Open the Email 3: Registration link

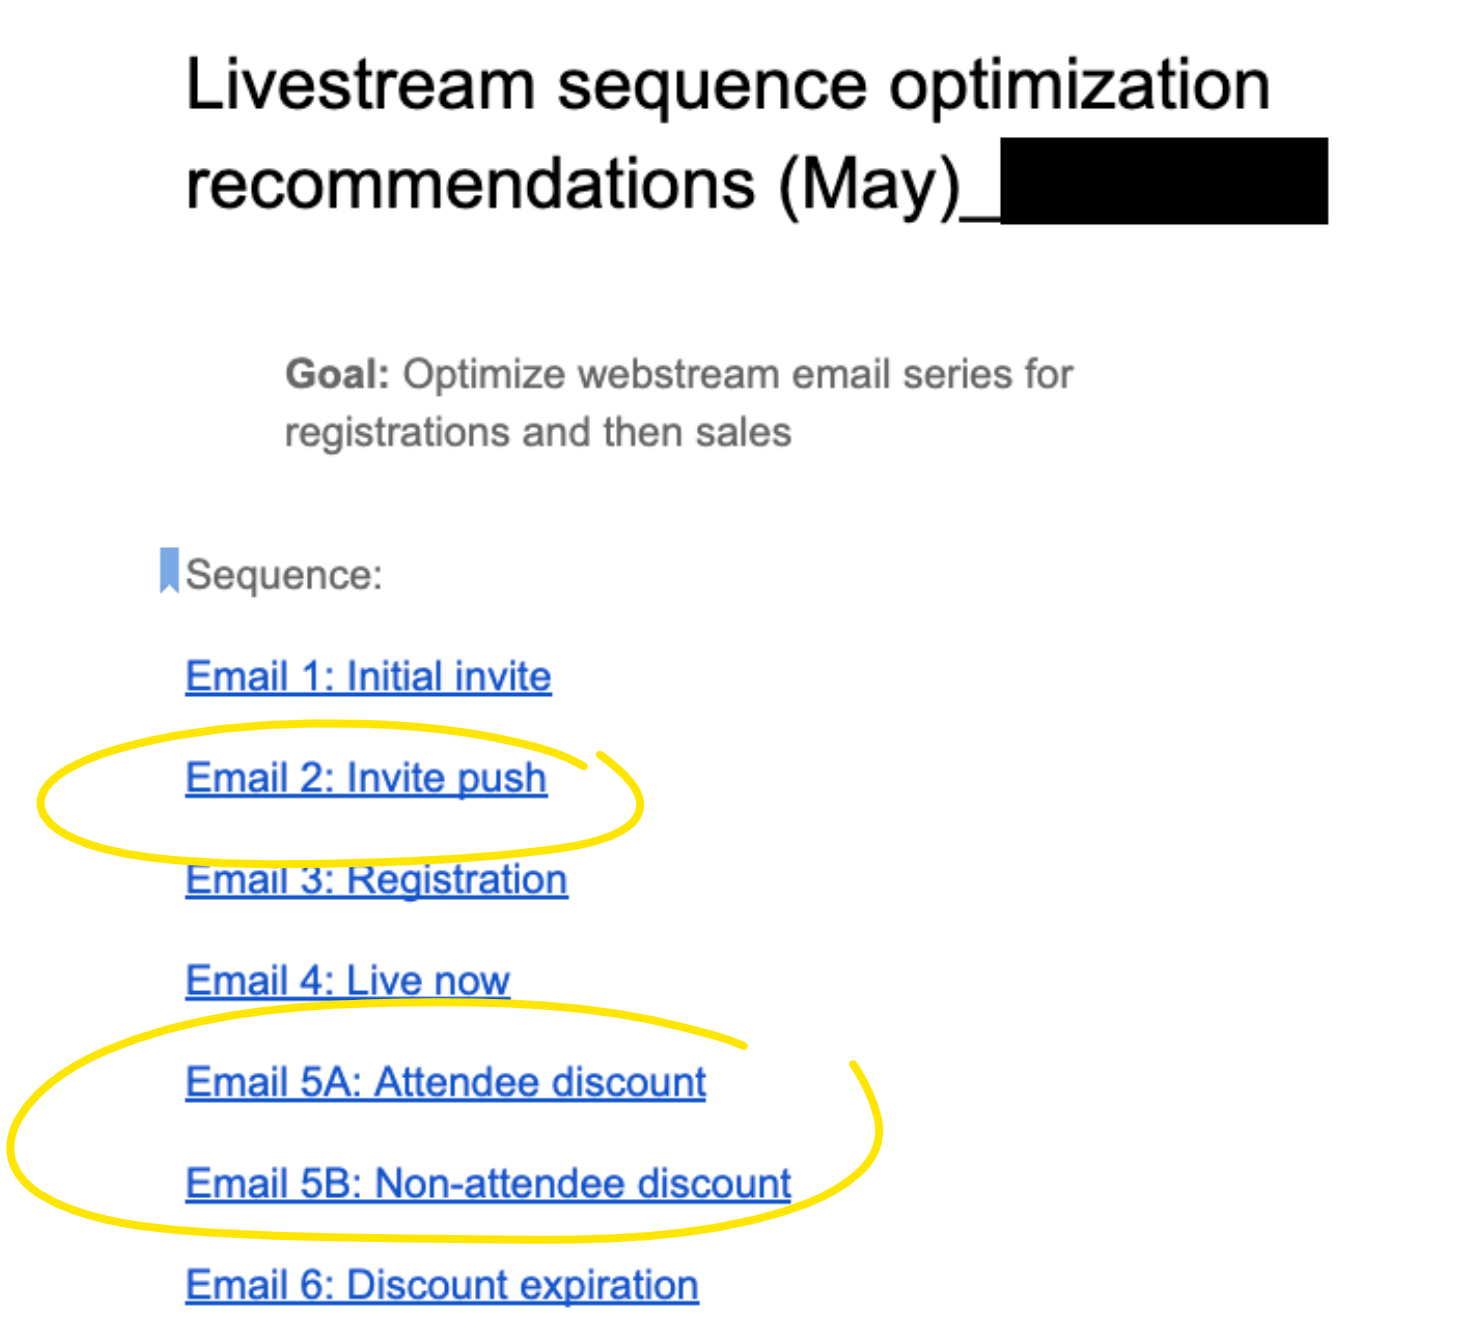[376, 880]
